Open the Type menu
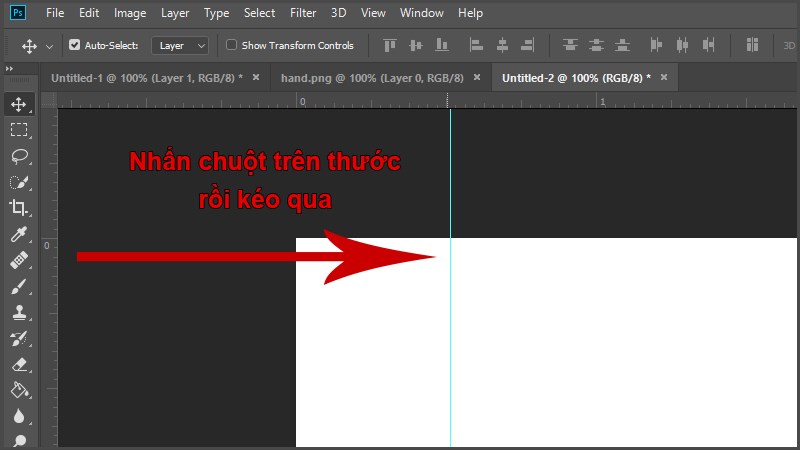The height and width of the screenshot is (450, 800). 216,13
